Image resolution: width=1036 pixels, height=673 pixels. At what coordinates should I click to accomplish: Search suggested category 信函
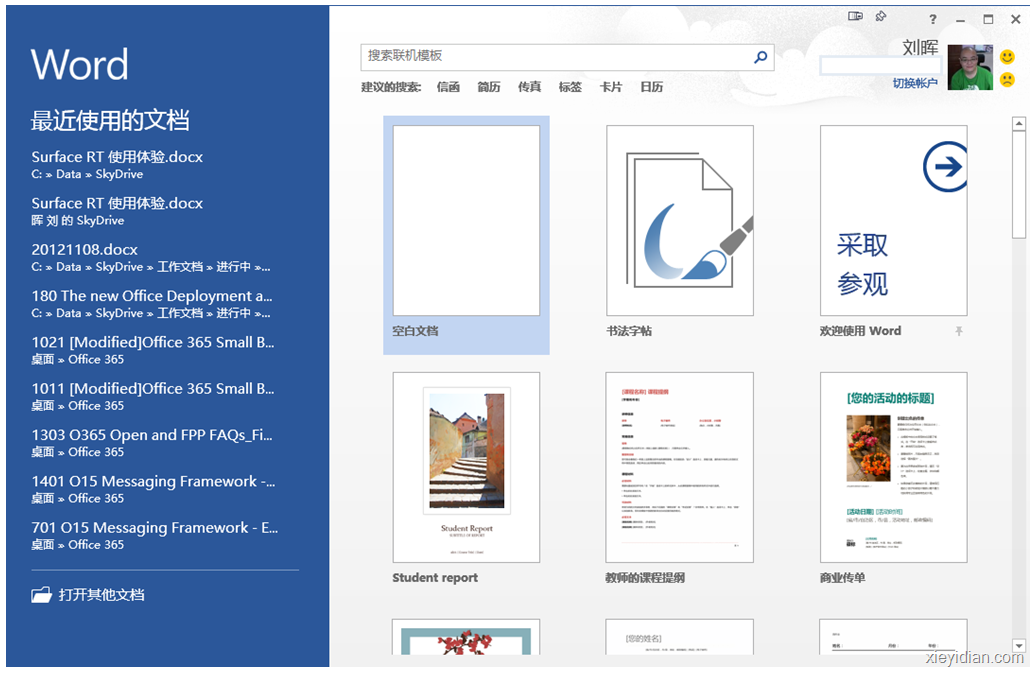pyautogui.click(x=448, y=87)
